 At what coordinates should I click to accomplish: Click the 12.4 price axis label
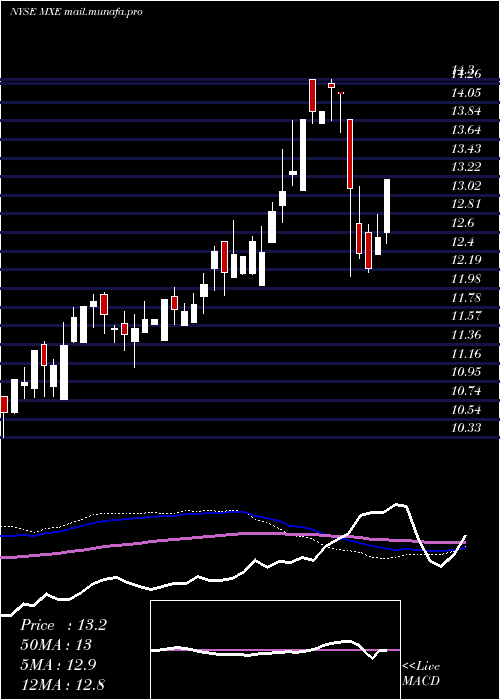[x=463, y=242]
